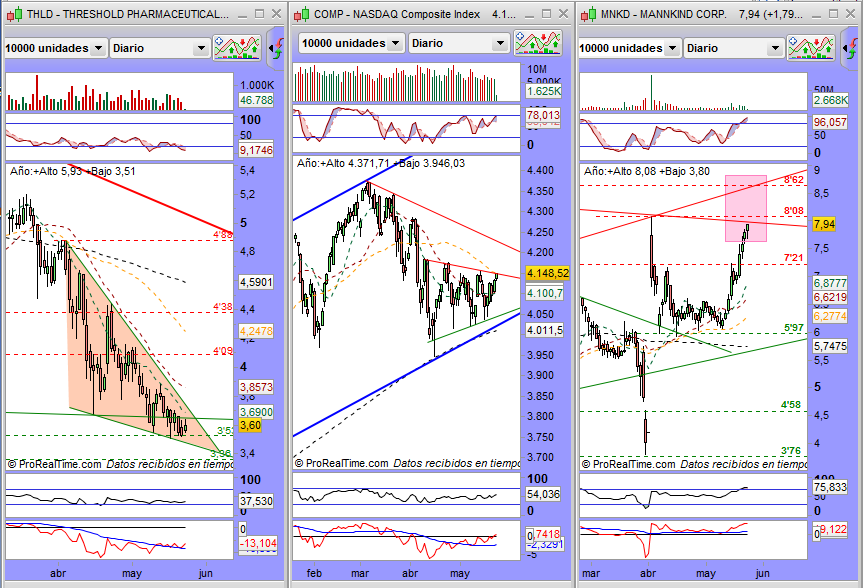Open the Diario timeframe dropdown in MNKD window
This screenshot has height=588, width=864.
733,48
